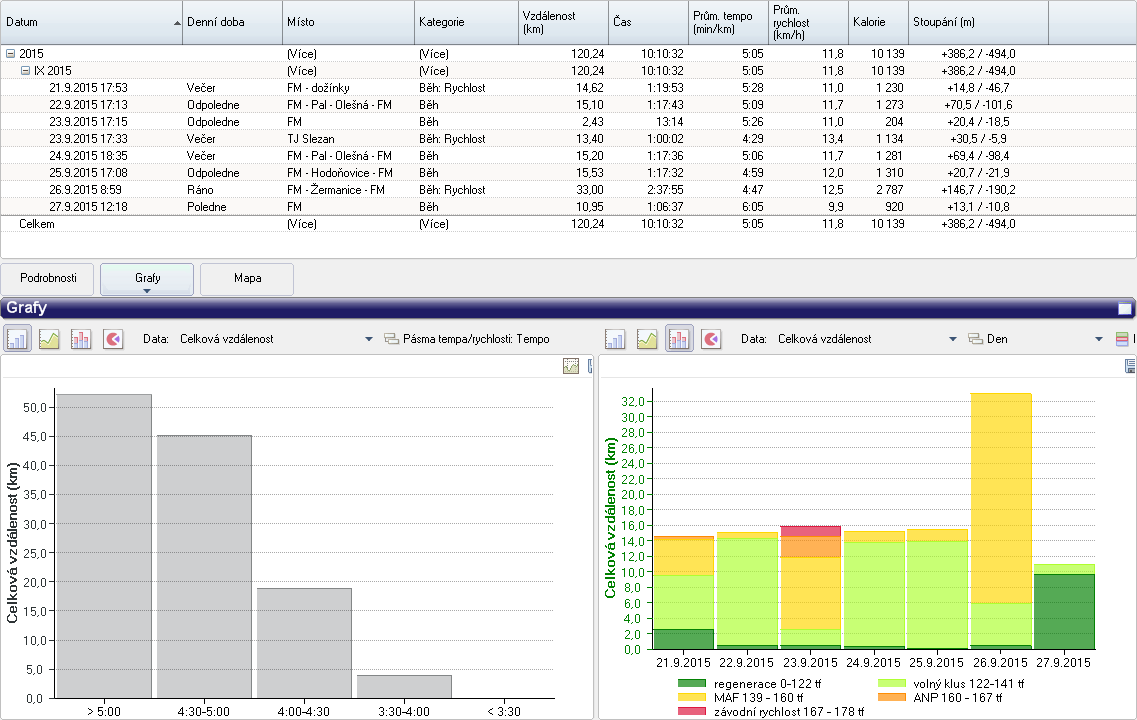Viewport: 1137px width, 720px height.
Task: Select activity row 23.9.2015 17:15
Action: point(568,122)
